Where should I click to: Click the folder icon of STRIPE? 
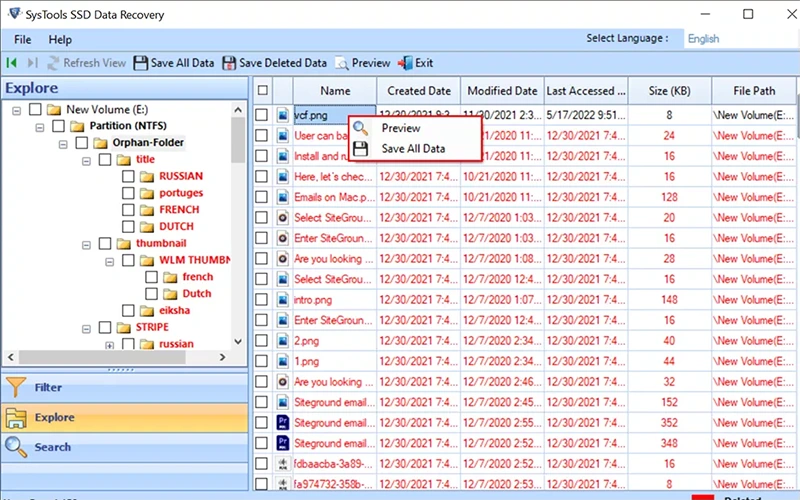point(123,328)
